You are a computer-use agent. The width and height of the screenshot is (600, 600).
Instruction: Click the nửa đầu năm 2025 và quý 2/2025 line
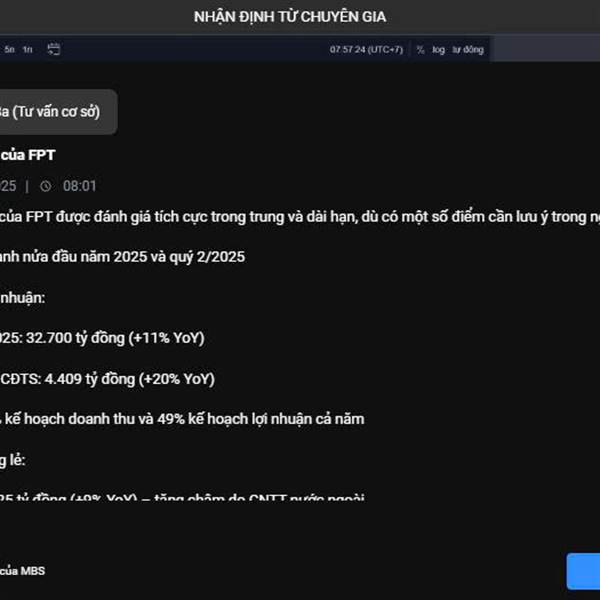[x=122, y=257]
